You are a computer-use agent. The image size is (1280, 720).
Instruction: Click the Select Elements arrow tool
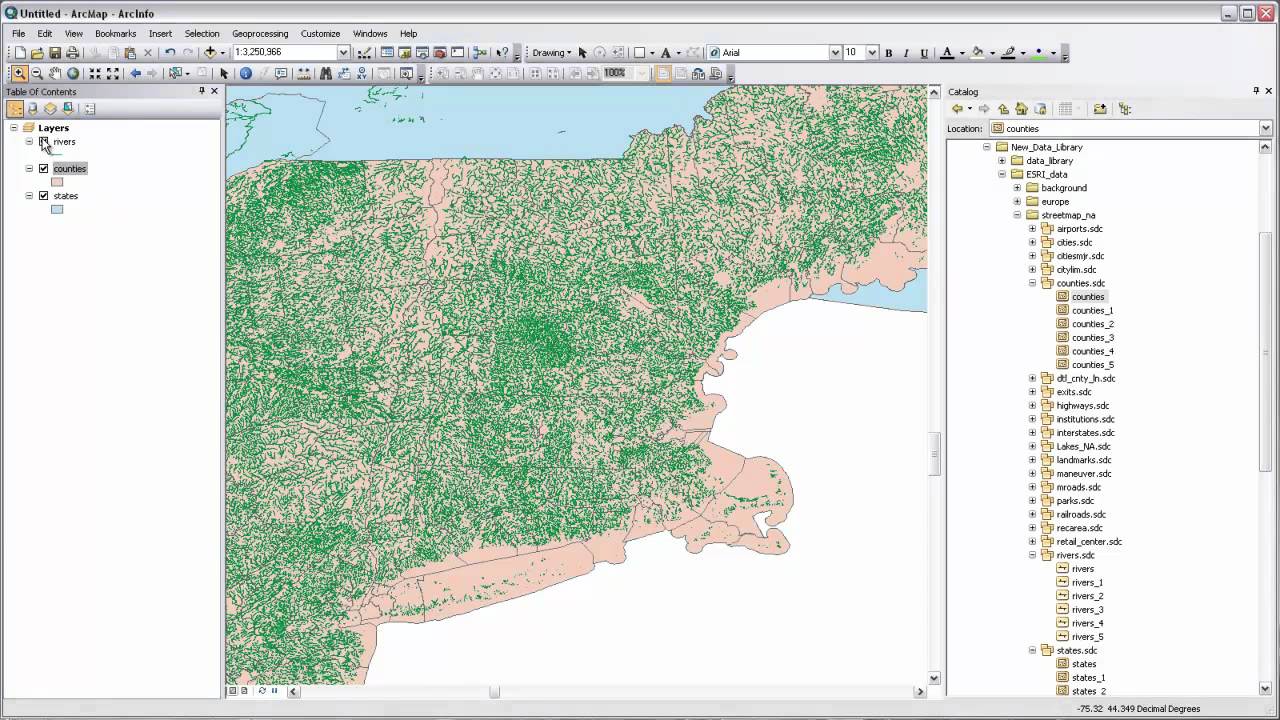point(224,73)
